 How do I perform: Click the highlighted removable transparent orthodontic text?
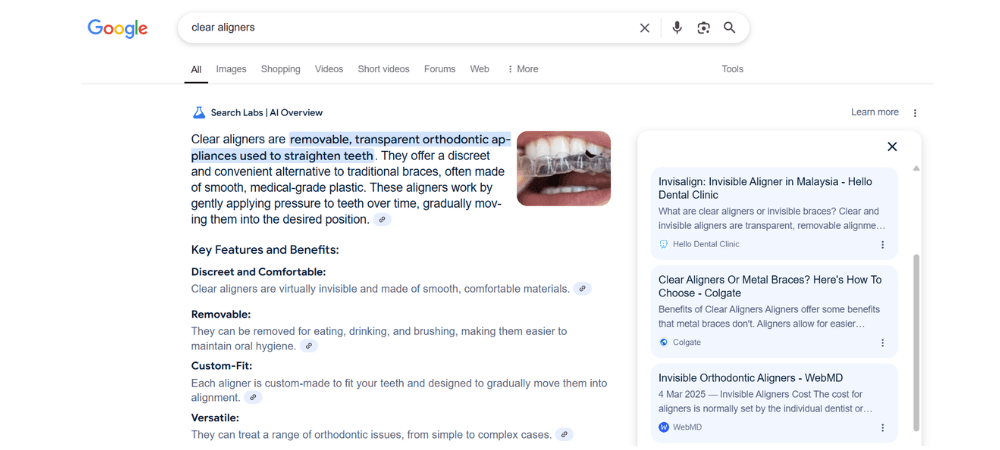pyautogui.click(x=351, y=147)
